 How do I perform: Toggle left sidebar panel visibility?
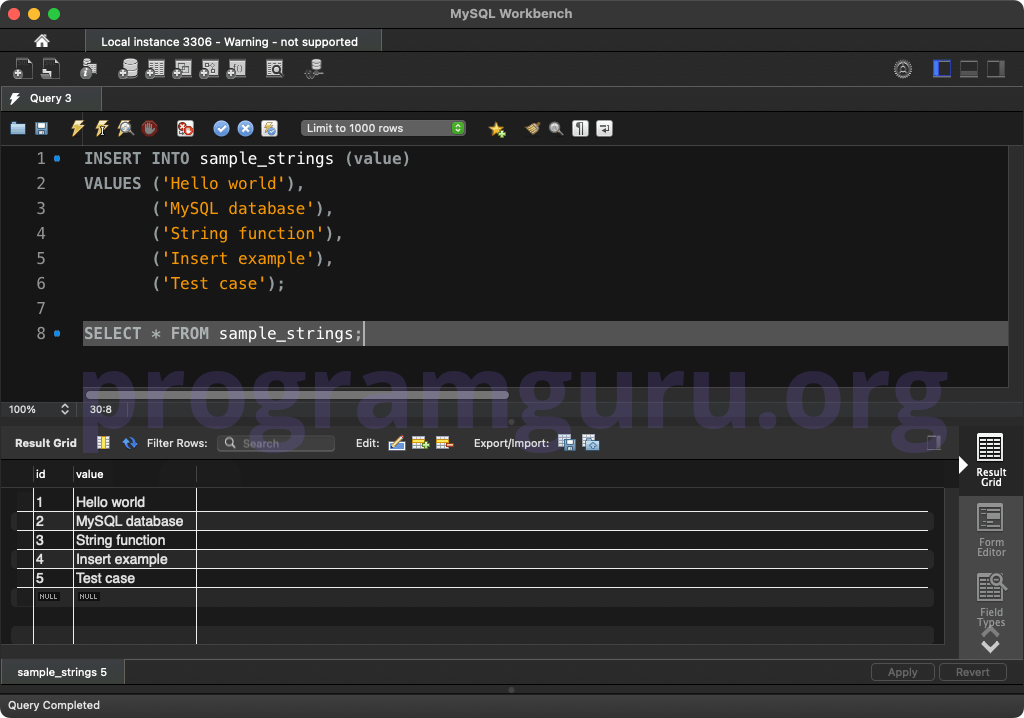[942, 69]
